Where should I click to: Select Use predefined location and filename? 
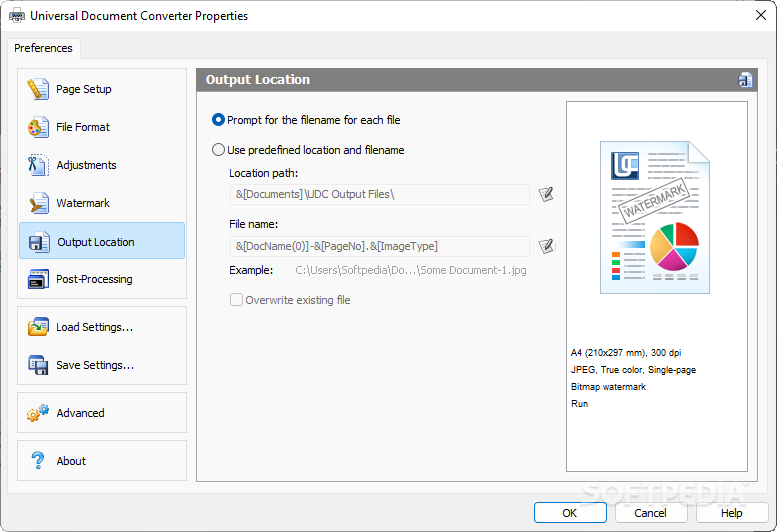tap(308, 150)
